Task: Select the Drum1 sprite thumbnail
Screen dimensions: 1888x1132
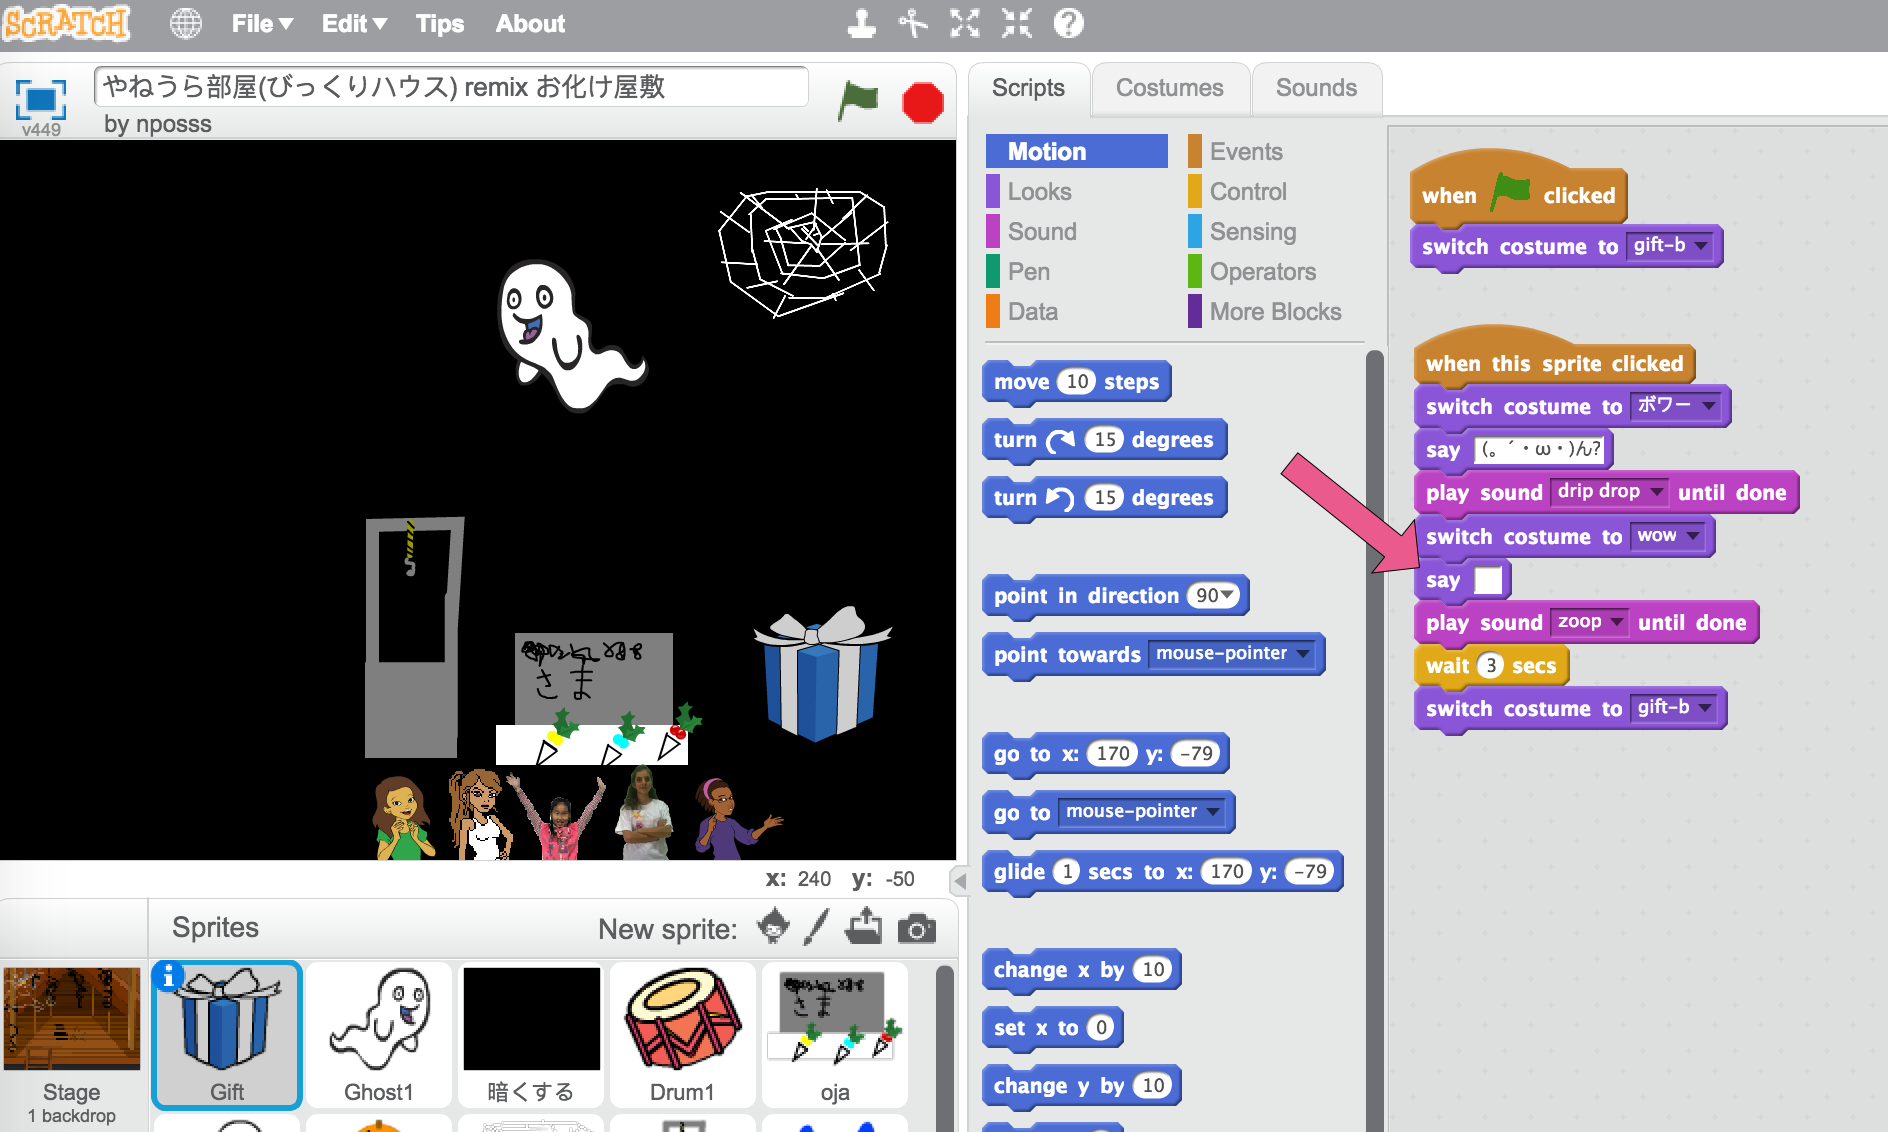Action: [x=683, y=1035]
